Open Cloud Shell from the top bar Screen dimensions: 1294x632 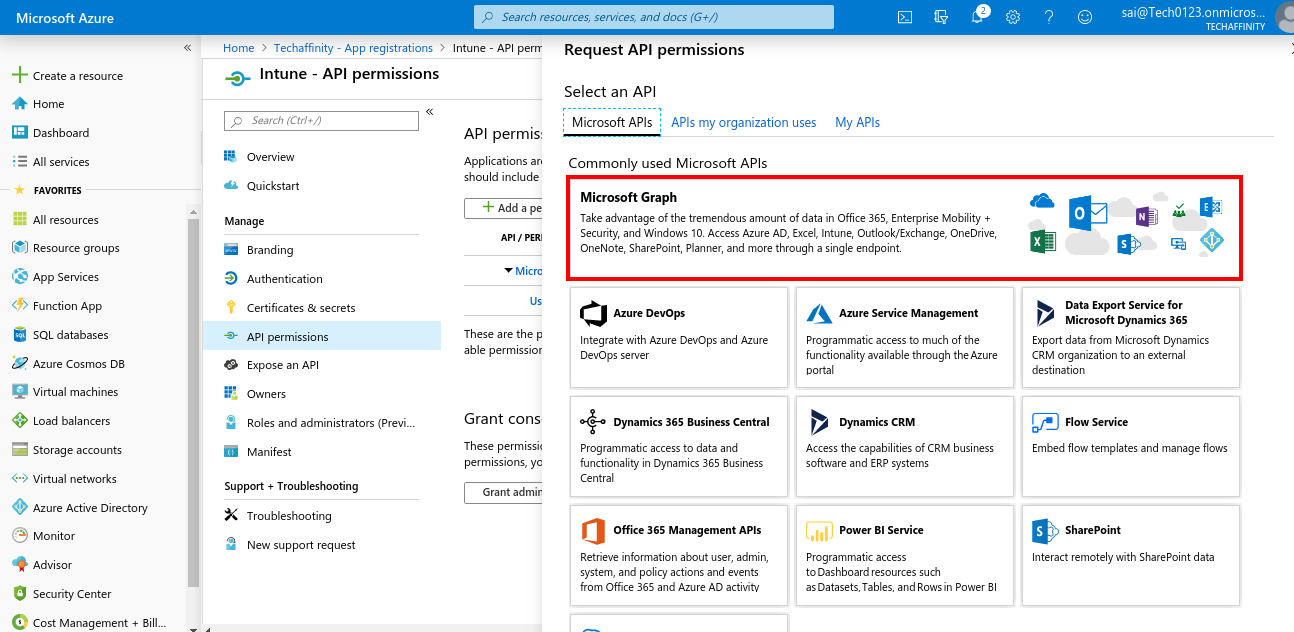pos(904,17)
